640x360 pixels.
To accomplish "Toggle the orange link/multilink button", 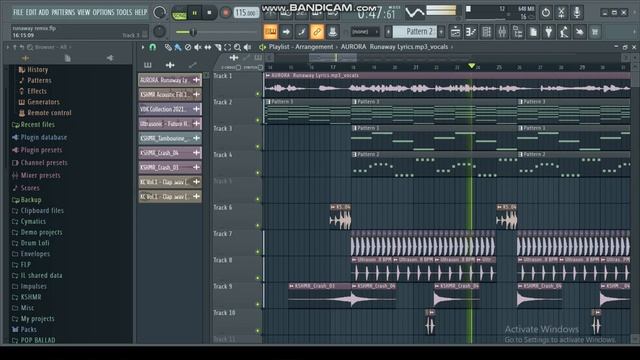I will click(x=317, y=31).
